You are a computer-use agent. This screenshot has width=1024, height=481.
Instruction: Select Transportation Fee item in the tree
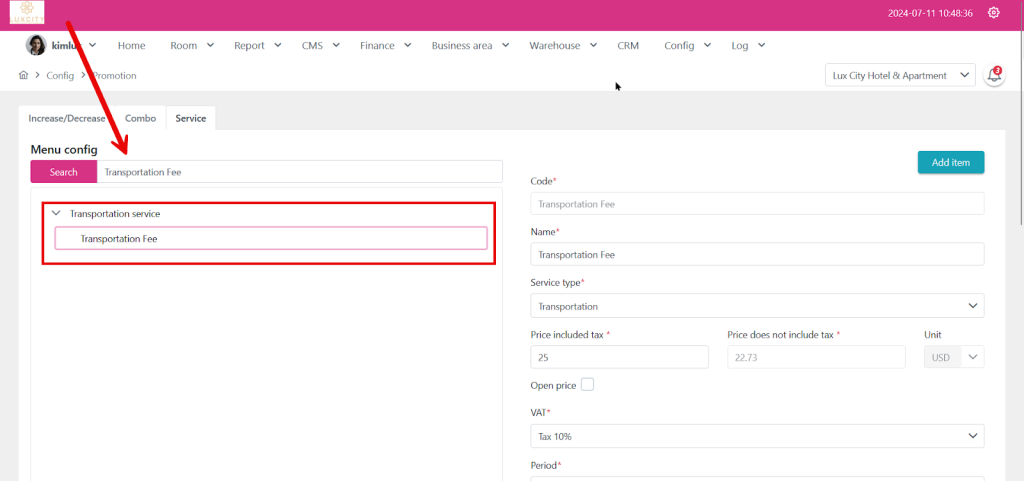tap(270, 239)
